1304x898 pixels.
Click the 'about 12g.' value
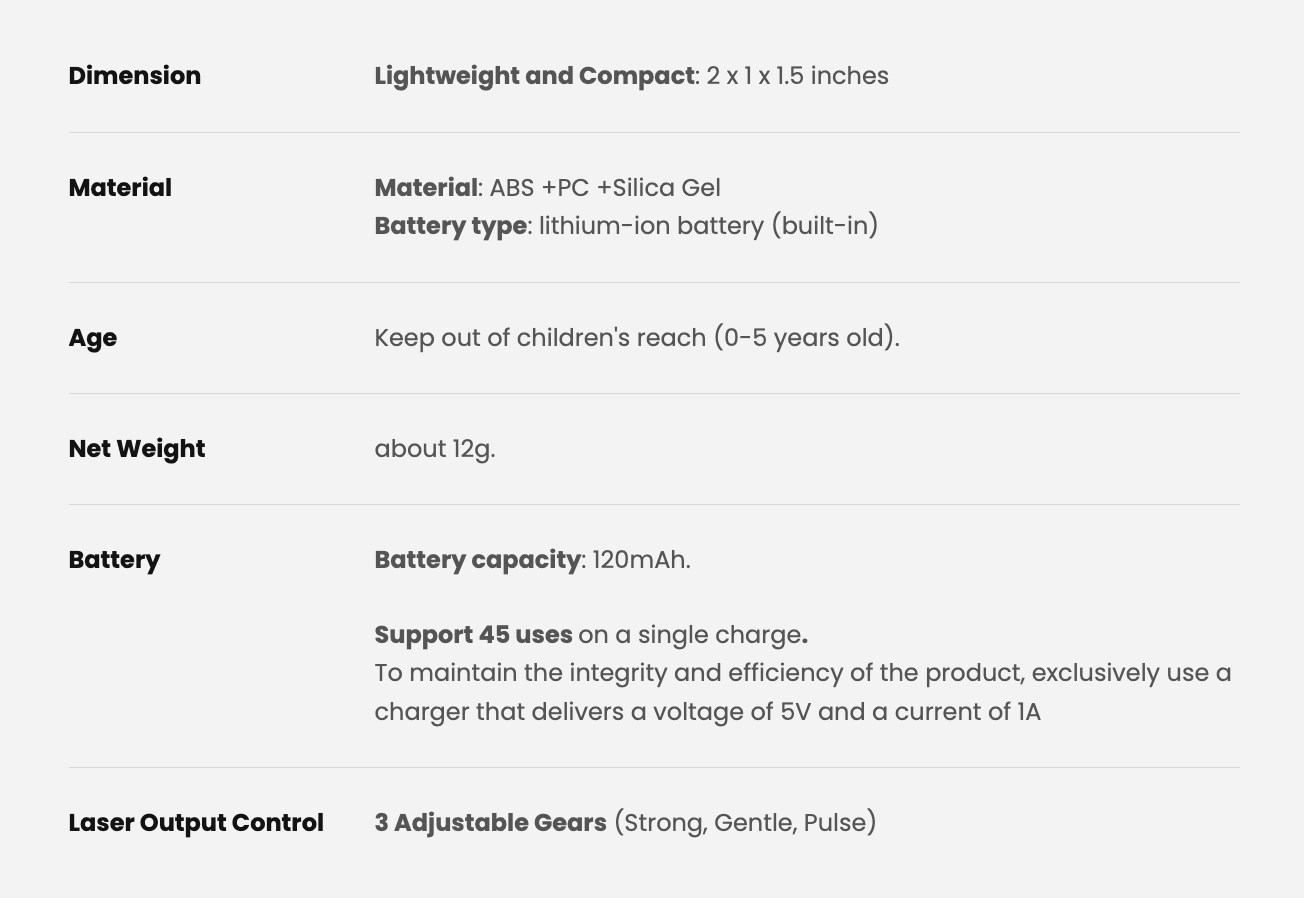[x=435, y=449]
